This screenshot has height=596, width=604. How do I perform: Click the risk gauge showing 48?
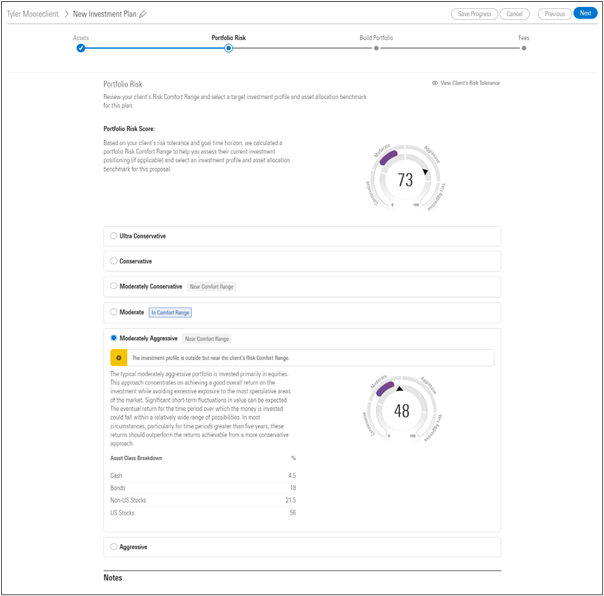pos(402,410)
